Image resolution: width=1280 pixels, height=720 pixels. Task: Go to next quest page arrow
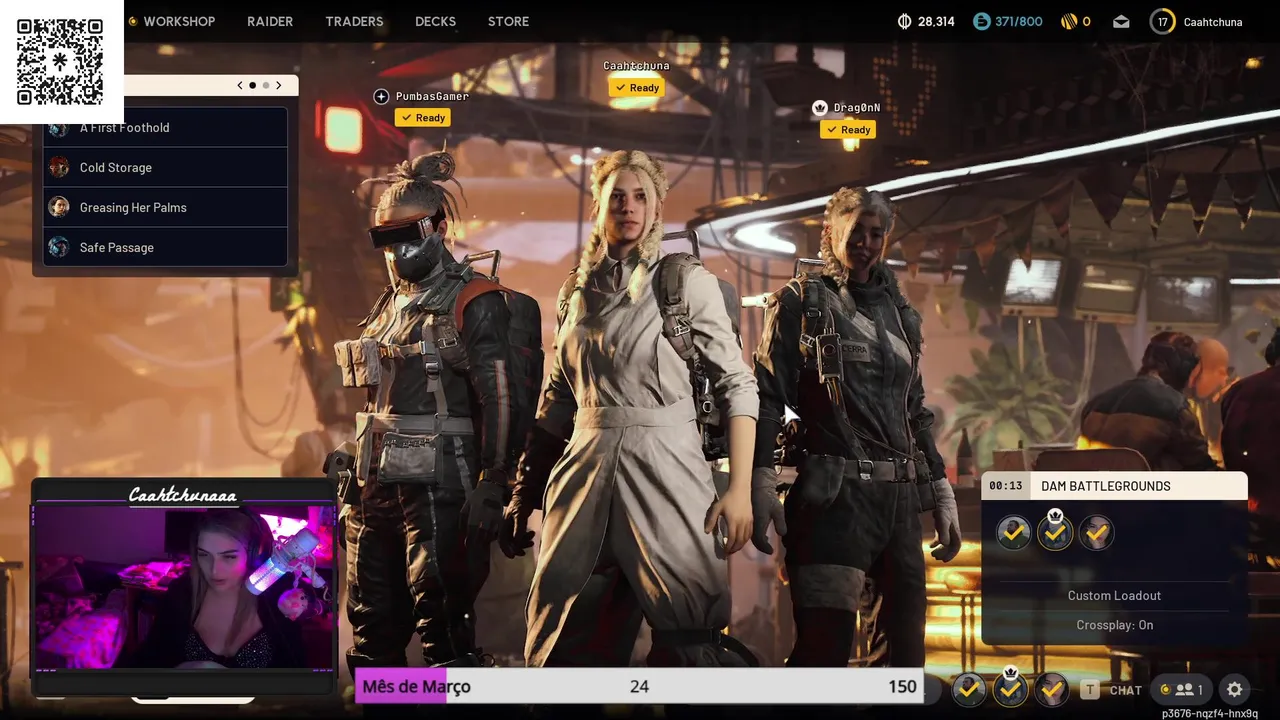[x=278, y=85]
